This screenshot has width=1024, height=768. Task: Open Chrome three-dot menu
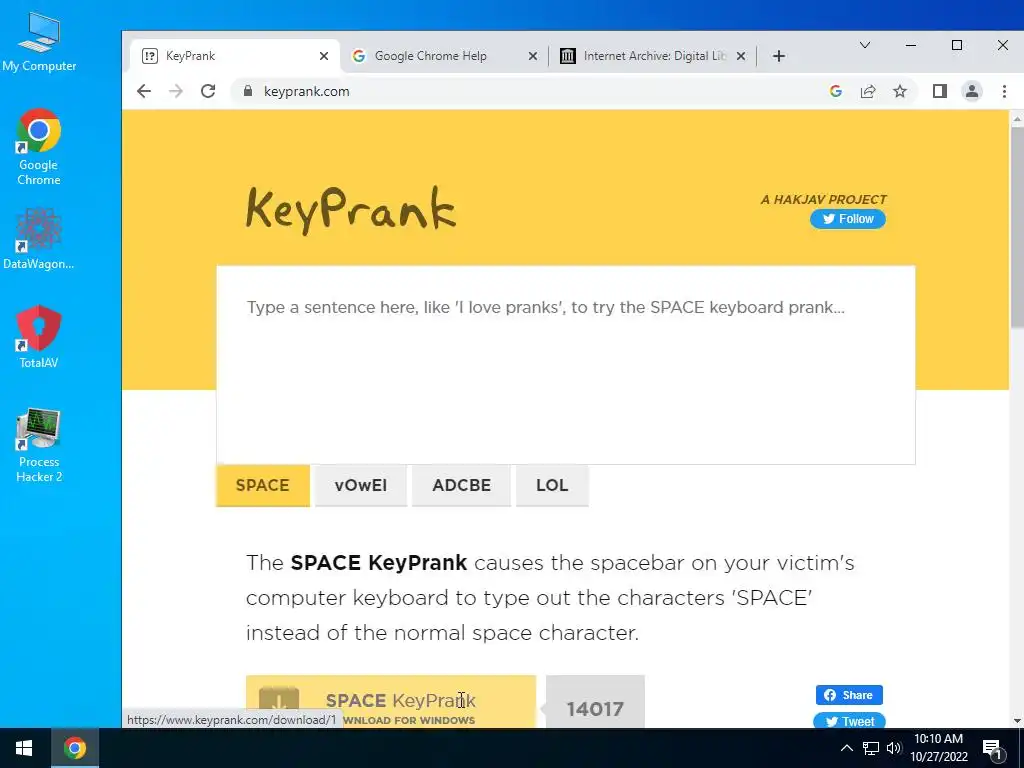point(1004,91)
